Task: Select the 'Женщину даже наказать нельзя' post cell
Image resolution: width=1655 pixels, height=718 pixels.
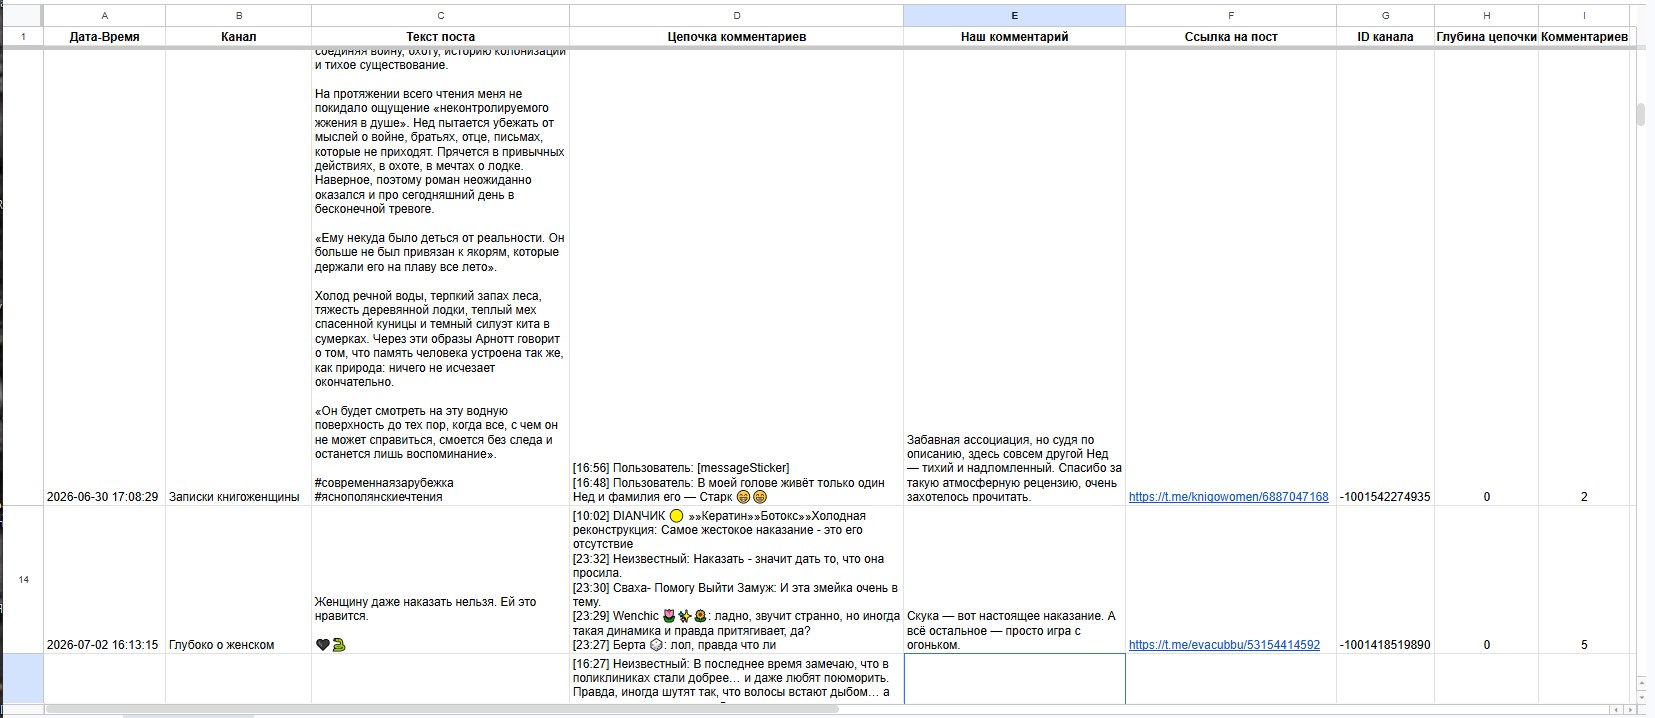Action: [x=441, y=580]
